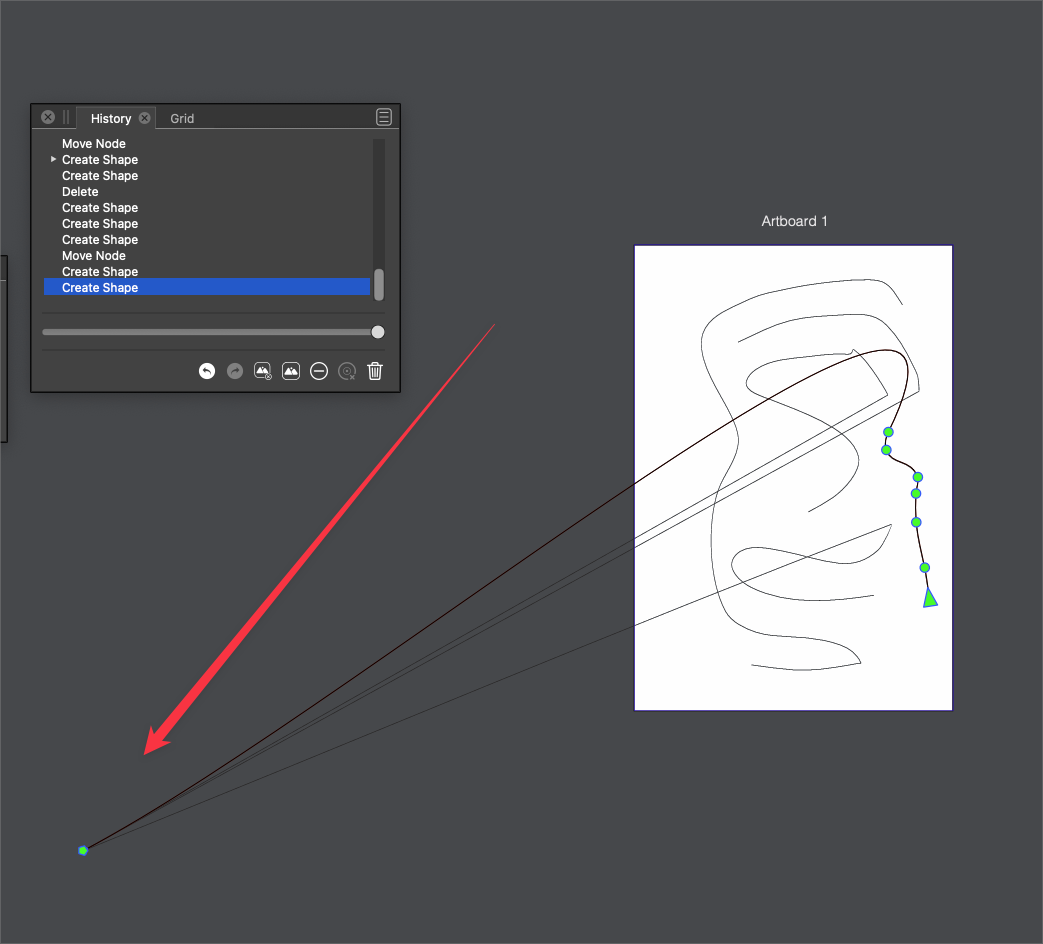Click the circled minus icon
1043x944 pixels.
coord(319,371)
